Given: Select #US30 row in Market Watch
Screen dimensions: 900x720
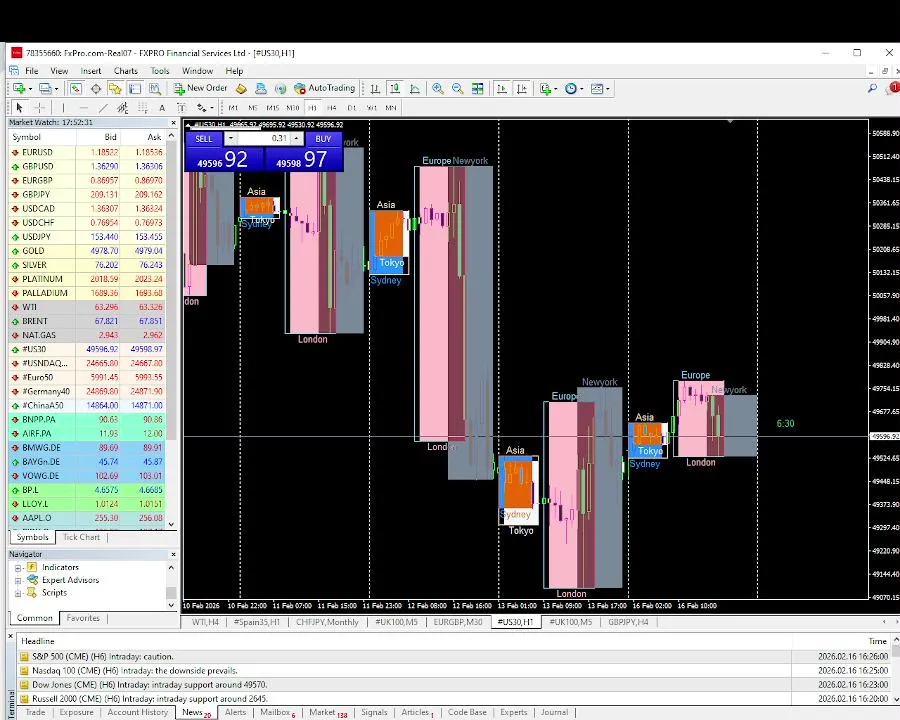Looking at the screenshot, I should [87, 349].
